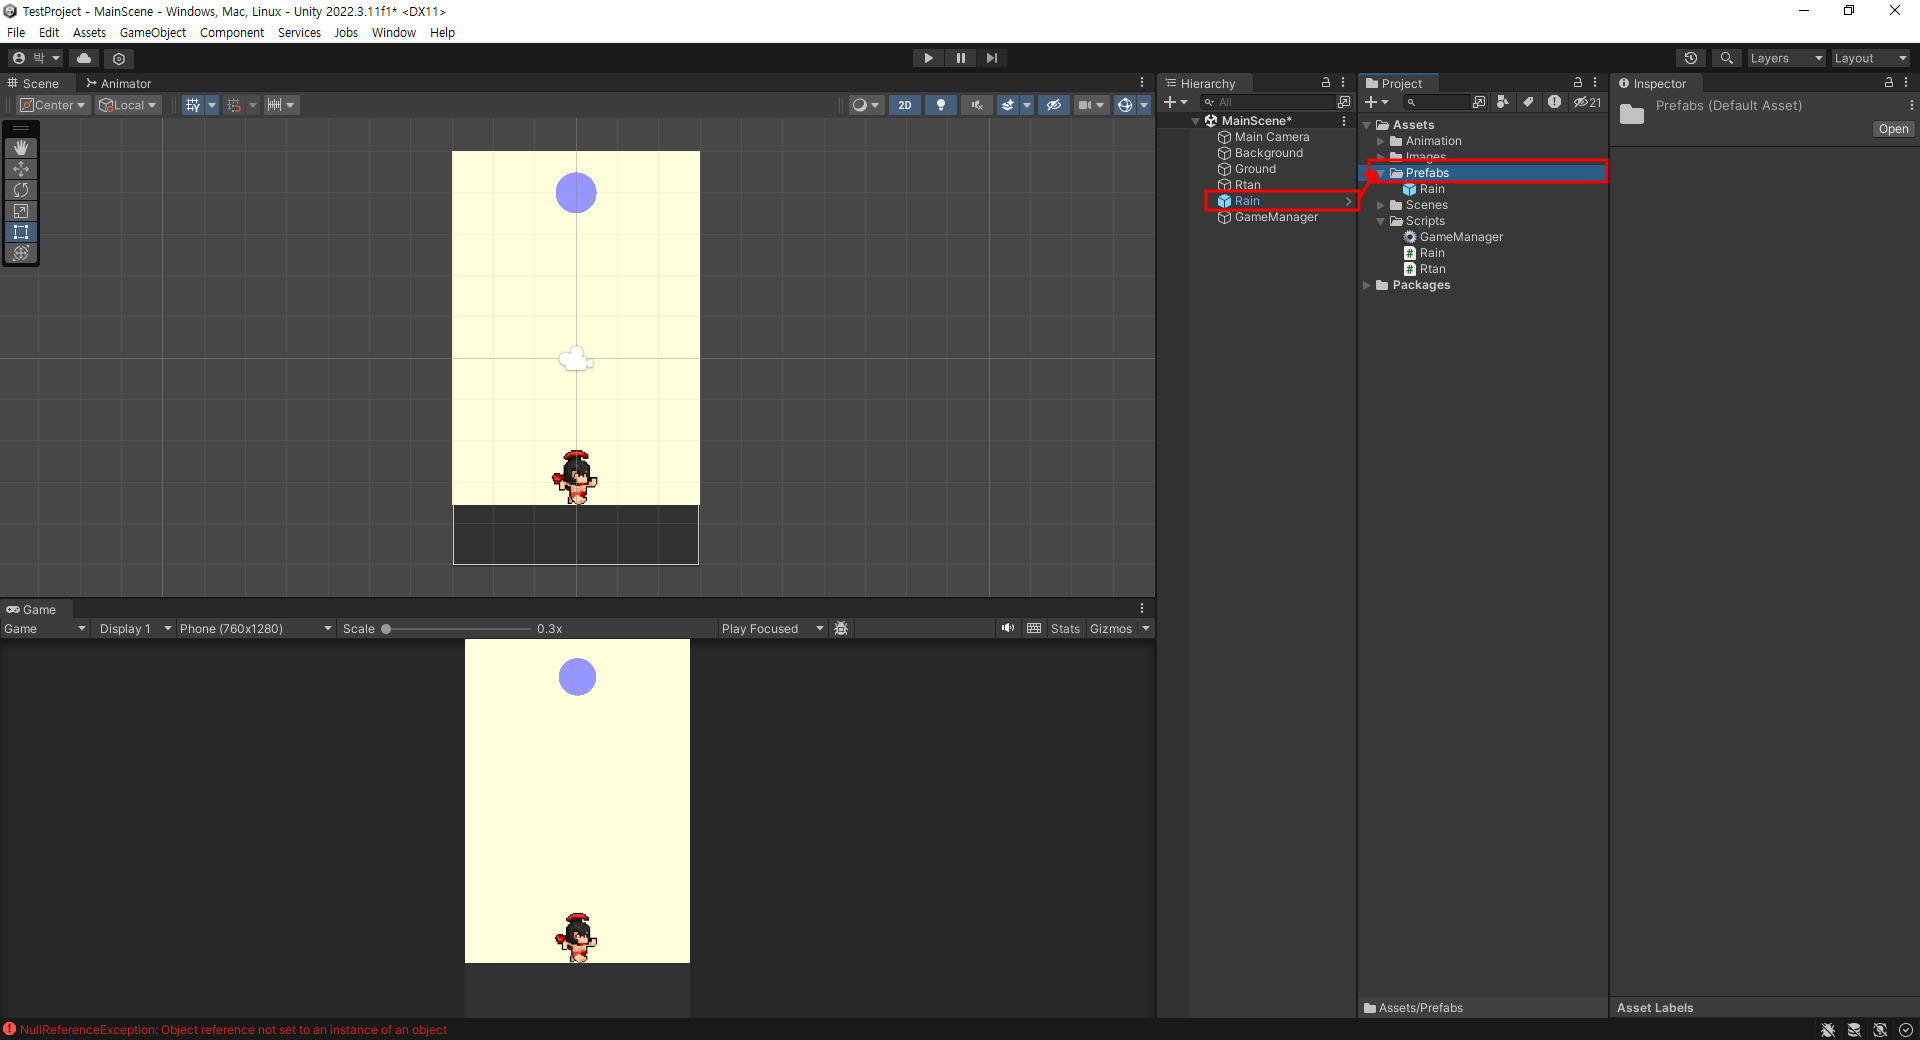1920x1040 pixels.
Task: Toggle Scene effects (skybox, fog) button
Action: [1008, 105]
